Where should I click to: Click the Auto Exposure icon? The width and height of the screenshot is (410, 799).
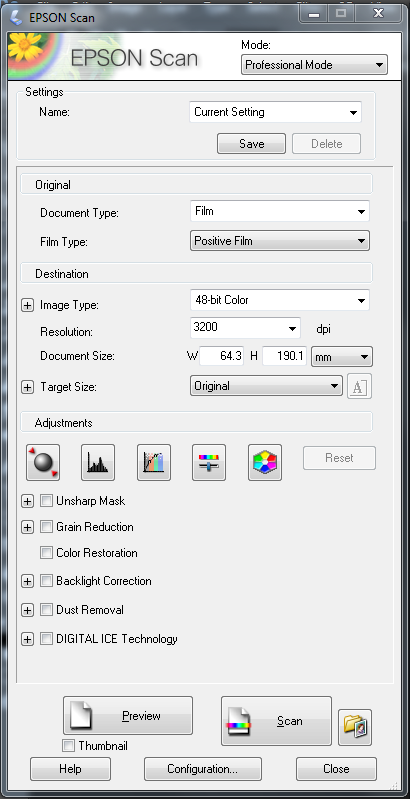click(x=43, y=462)
